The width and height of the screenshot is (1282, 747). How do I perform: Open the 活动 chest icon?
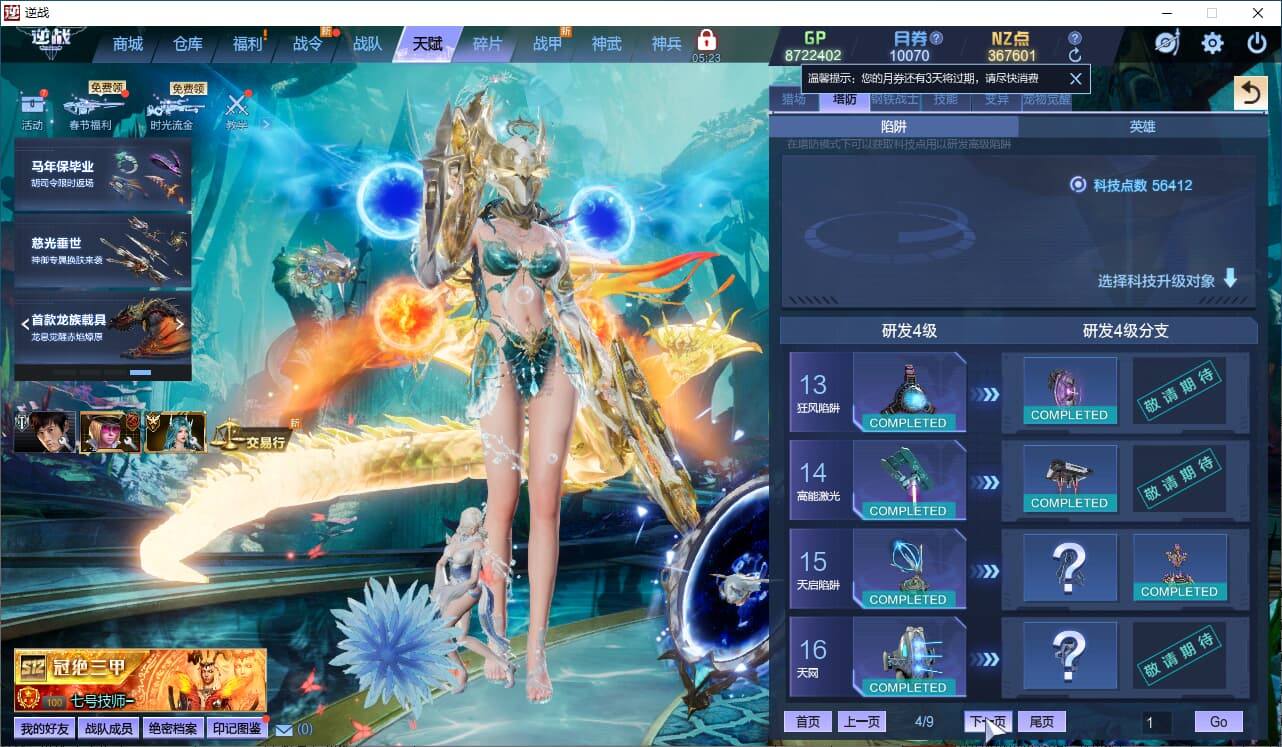coord(32,104)
